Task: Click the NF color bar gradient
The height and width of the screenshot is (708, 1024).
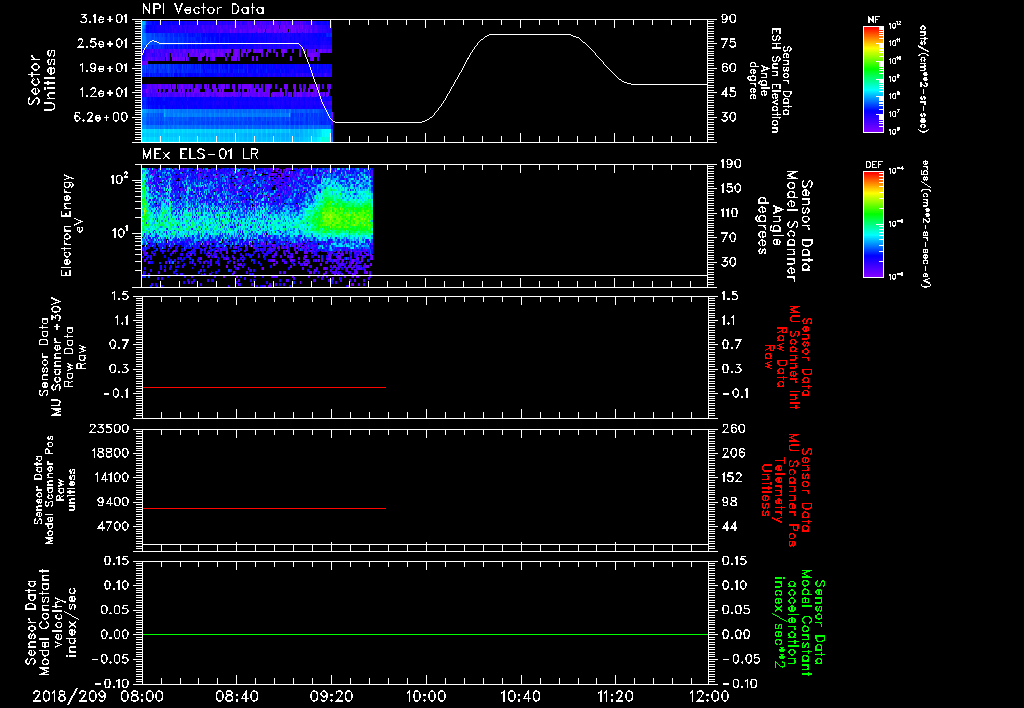Action: point(874,78)
